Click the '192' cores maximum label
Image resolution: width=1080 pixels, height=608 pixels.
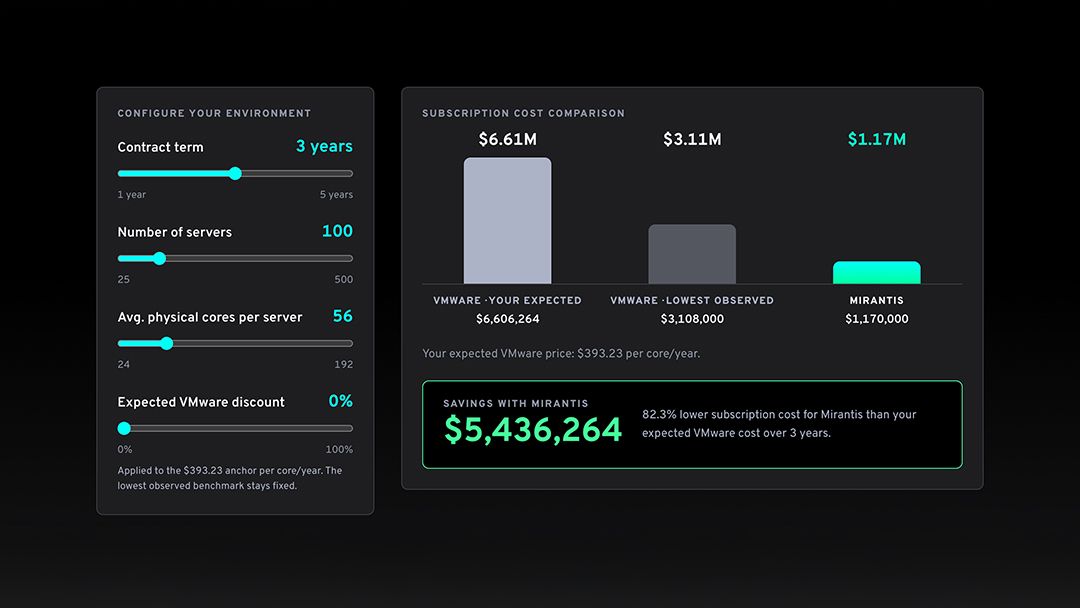343,364
